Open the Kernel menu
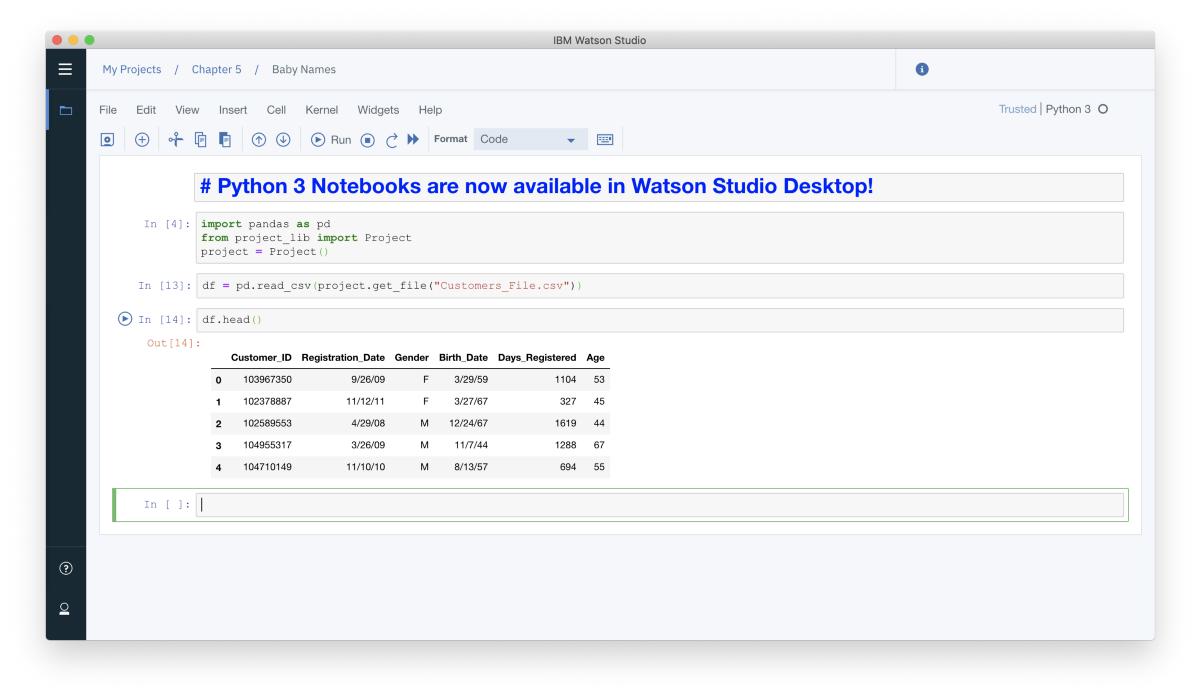The height and width of the screenshot is (700, 1200). (320, 110)
